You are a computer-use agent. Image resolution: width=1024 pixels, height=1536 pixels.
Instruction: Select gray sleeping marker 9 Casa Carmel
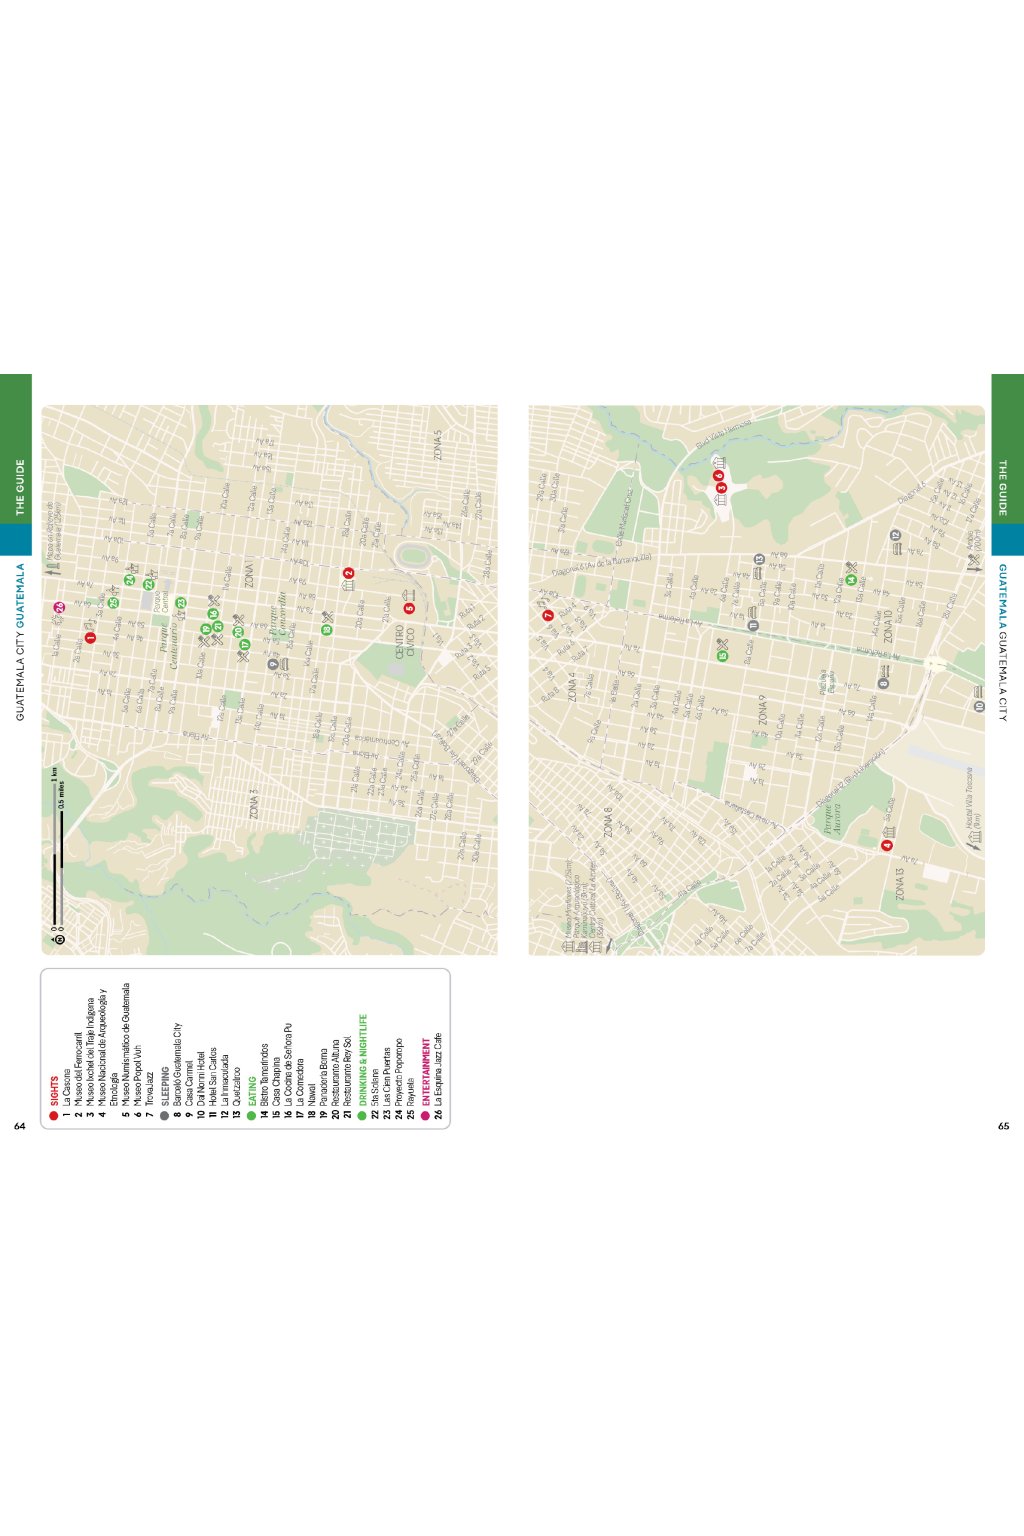click(x=272, y=664)
